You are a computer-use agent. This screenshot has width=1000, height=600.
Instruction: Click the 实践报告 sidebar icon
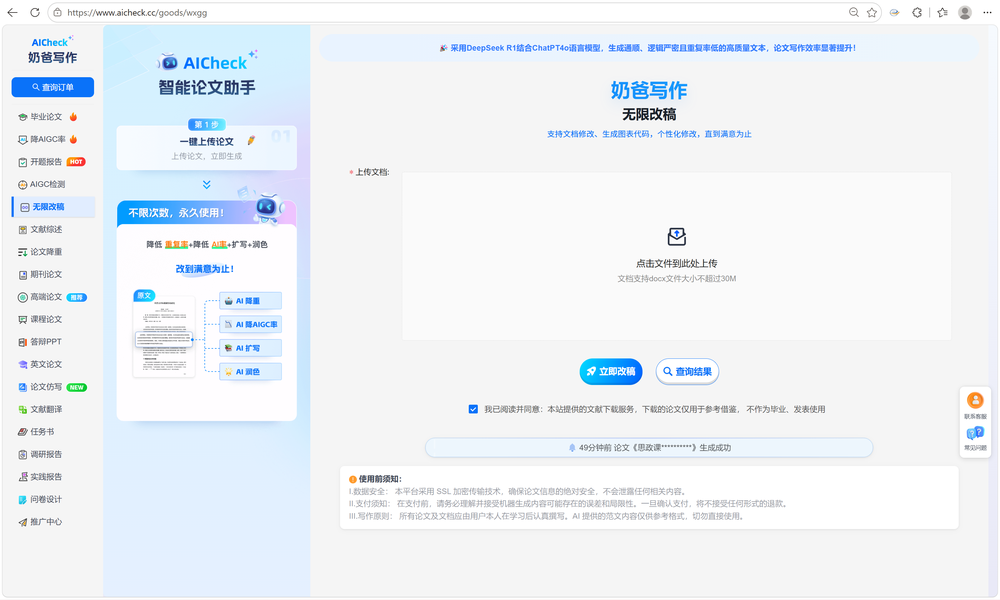coord(23,477)
